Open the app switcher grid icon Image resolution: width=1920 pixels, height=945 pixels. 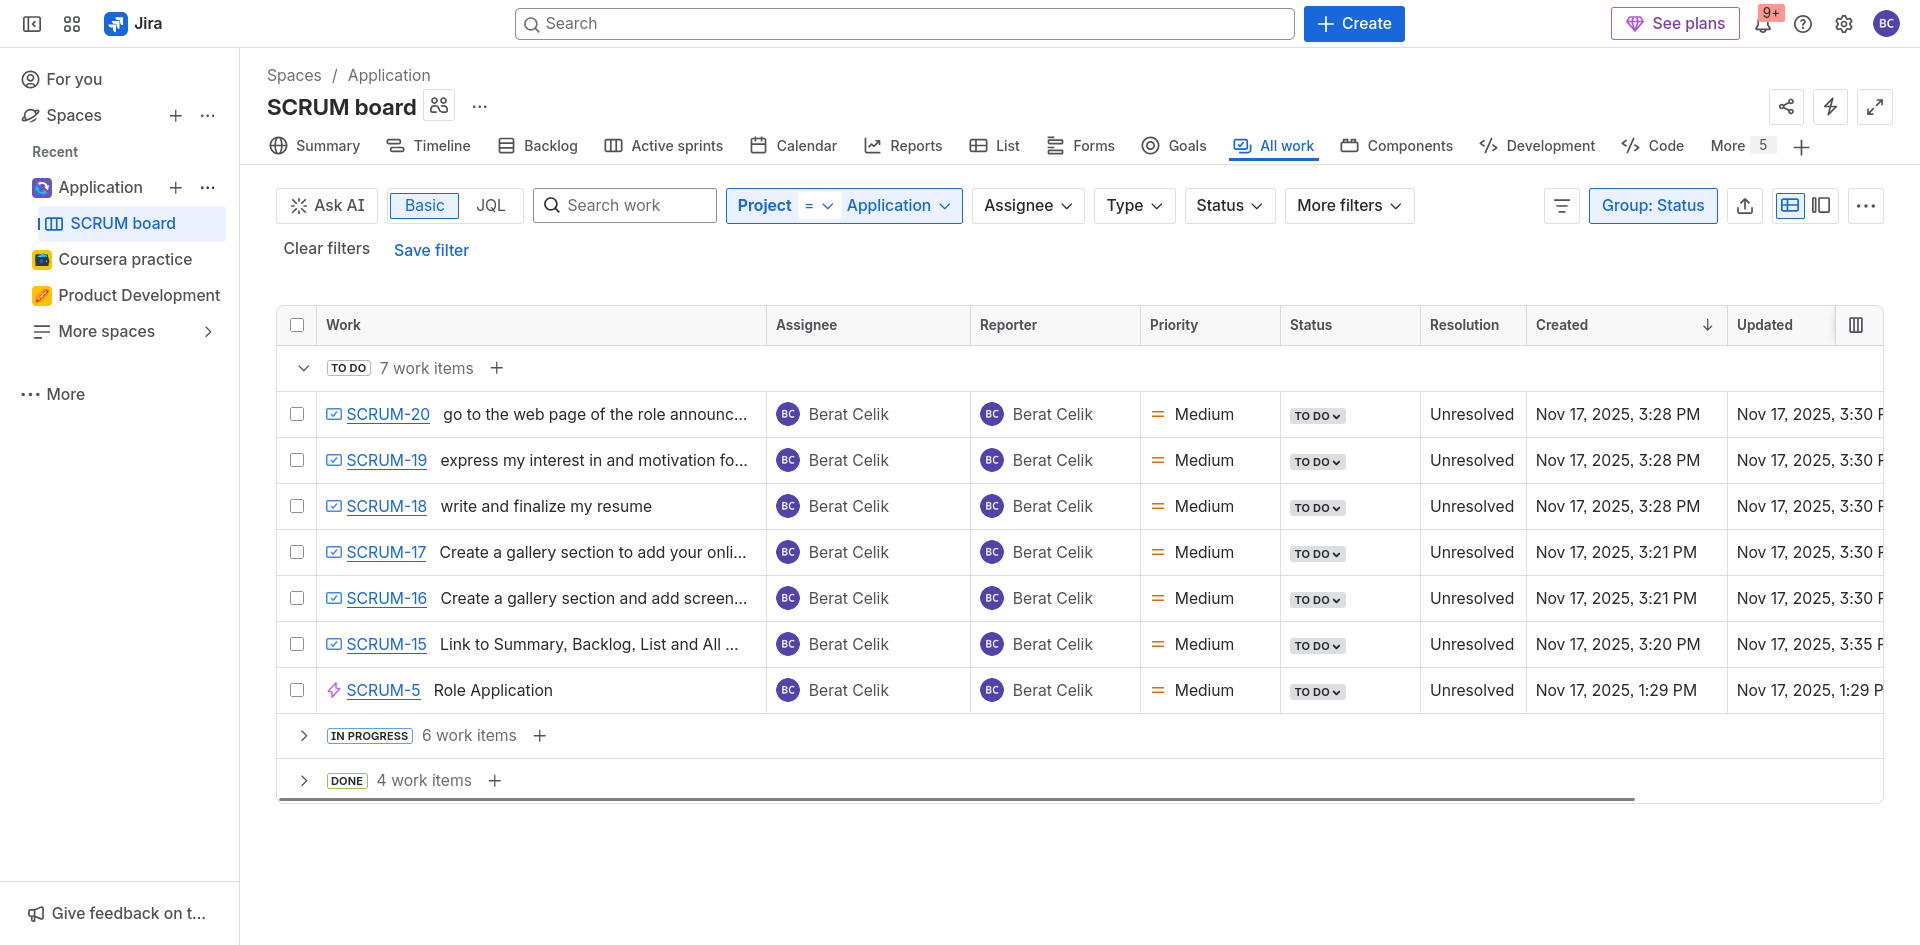pos(72,24)
